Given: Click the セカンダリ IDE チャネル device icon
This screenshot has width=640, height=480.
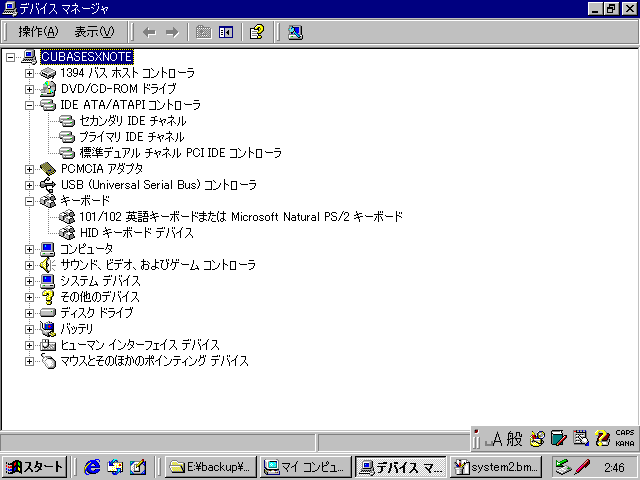Looking at the screenshot, I should (67, 121).
